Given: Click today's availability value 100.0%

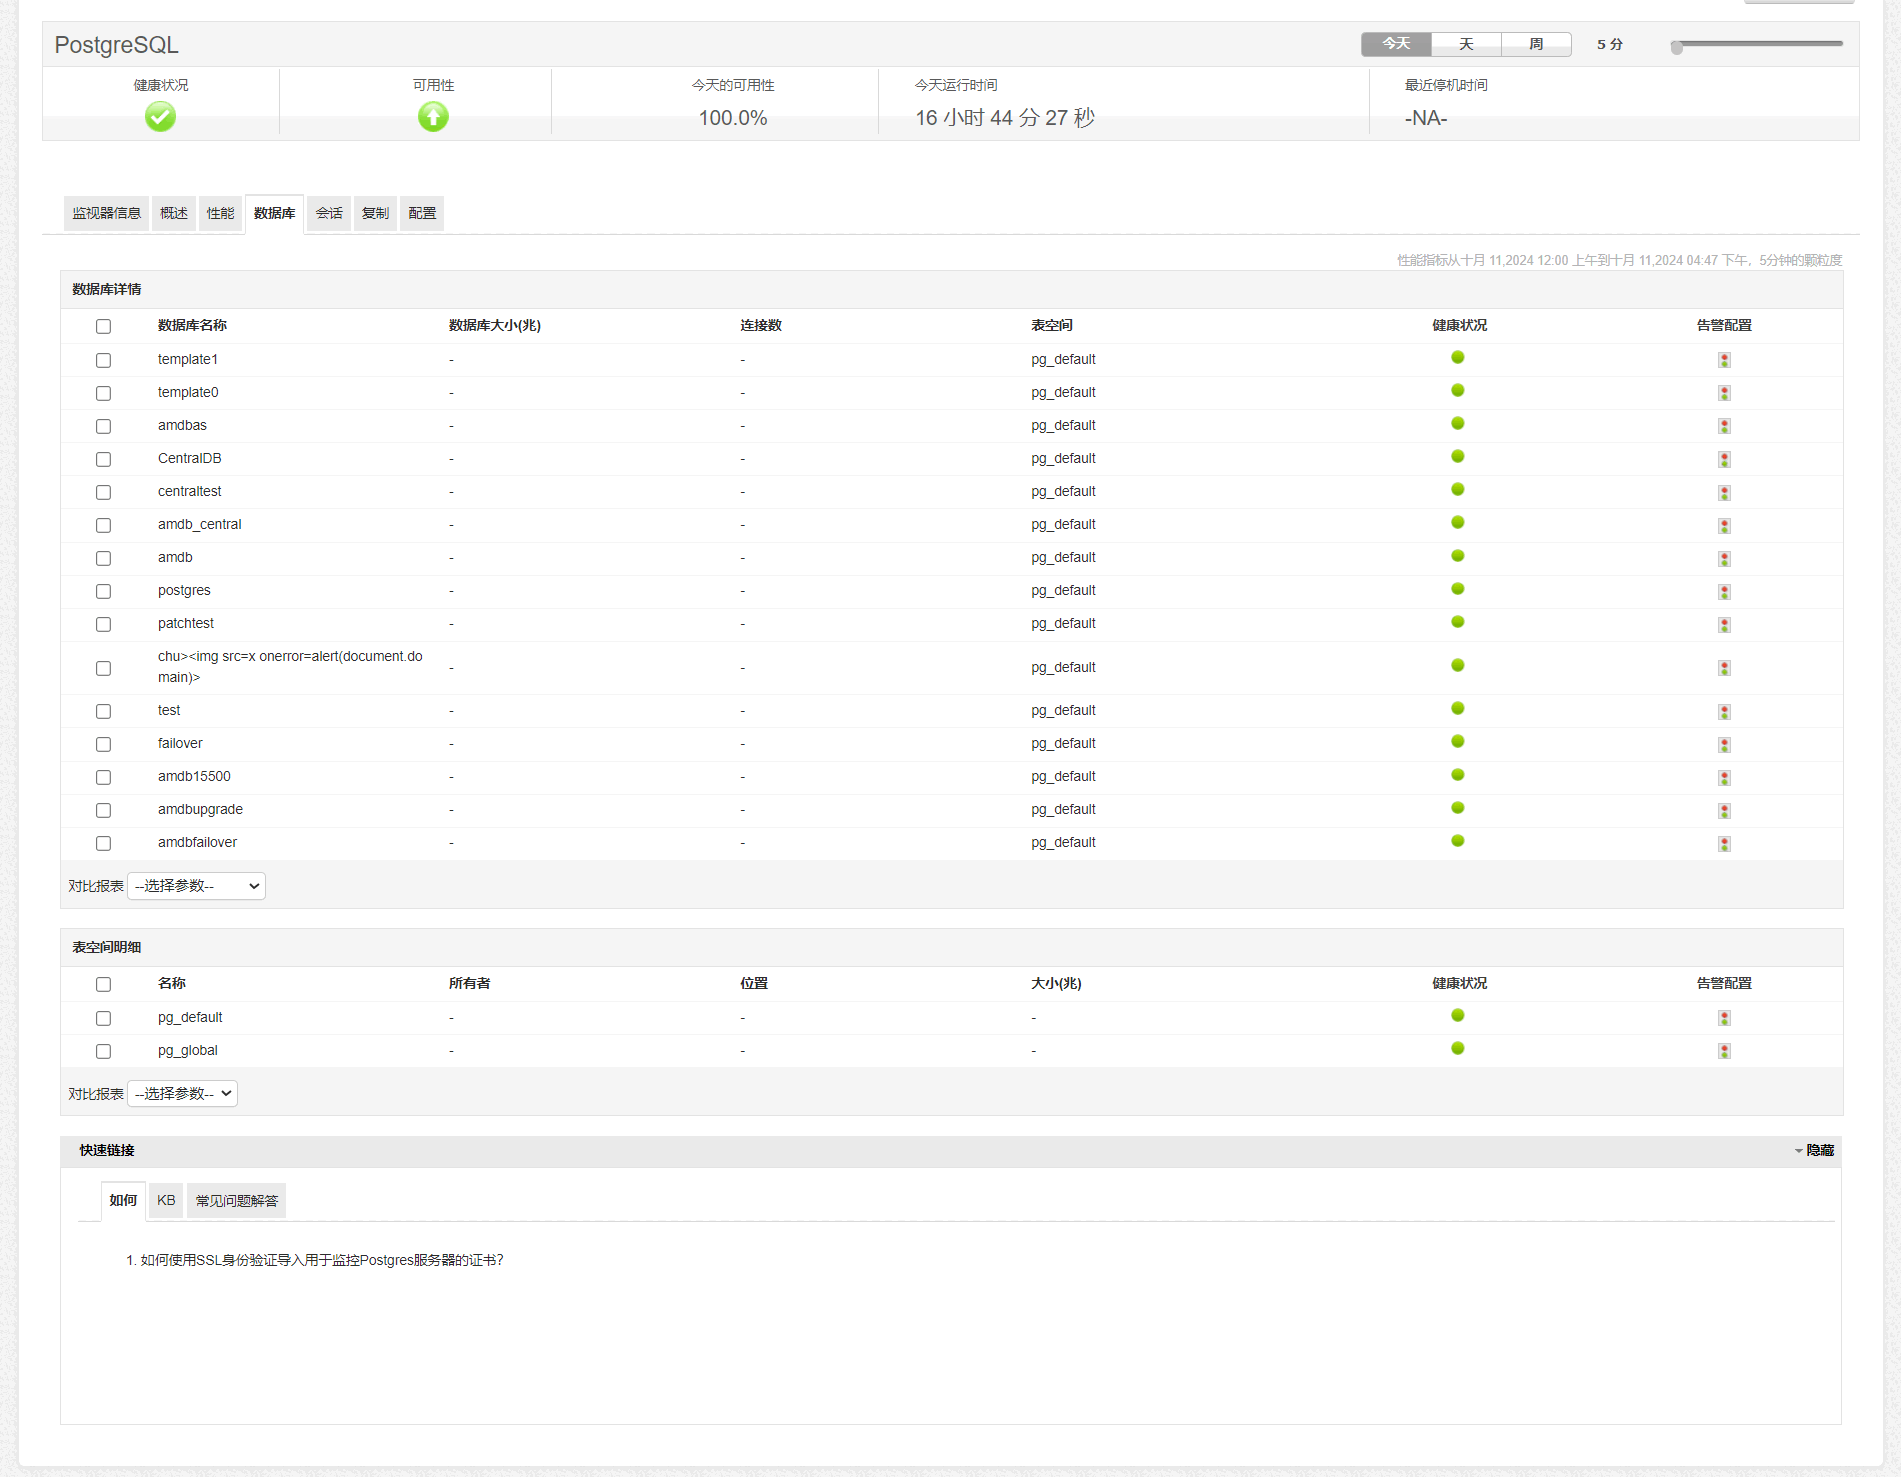Looking at the screenshot, I should [x=733, y=118].
